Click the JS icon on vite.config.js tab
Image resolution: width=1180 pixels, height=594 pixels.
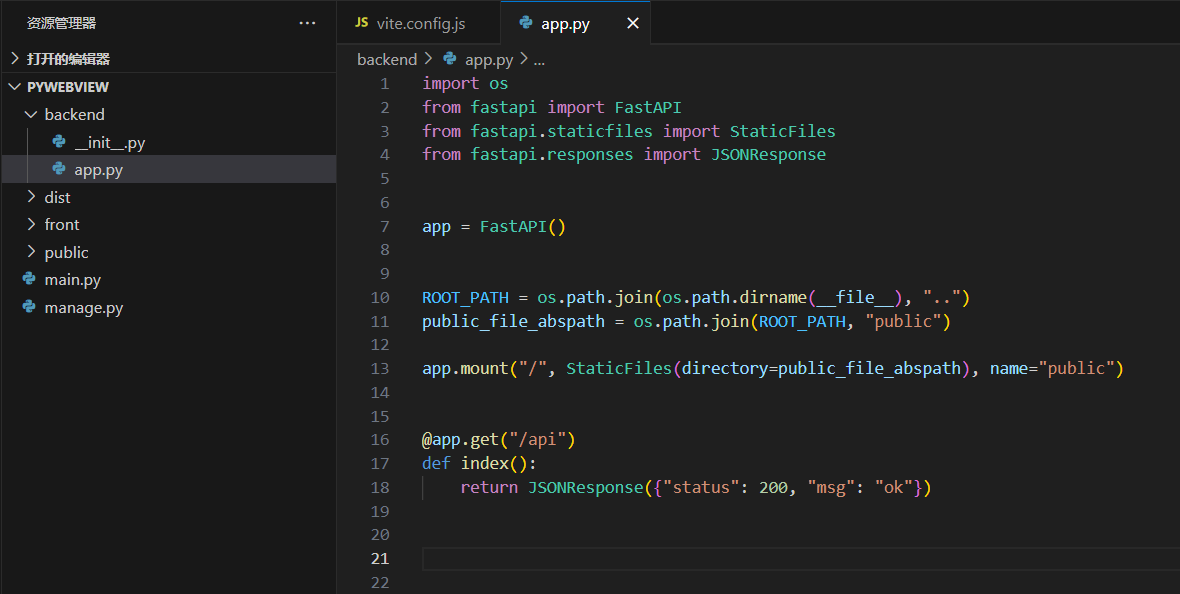(x=362, y=23)
